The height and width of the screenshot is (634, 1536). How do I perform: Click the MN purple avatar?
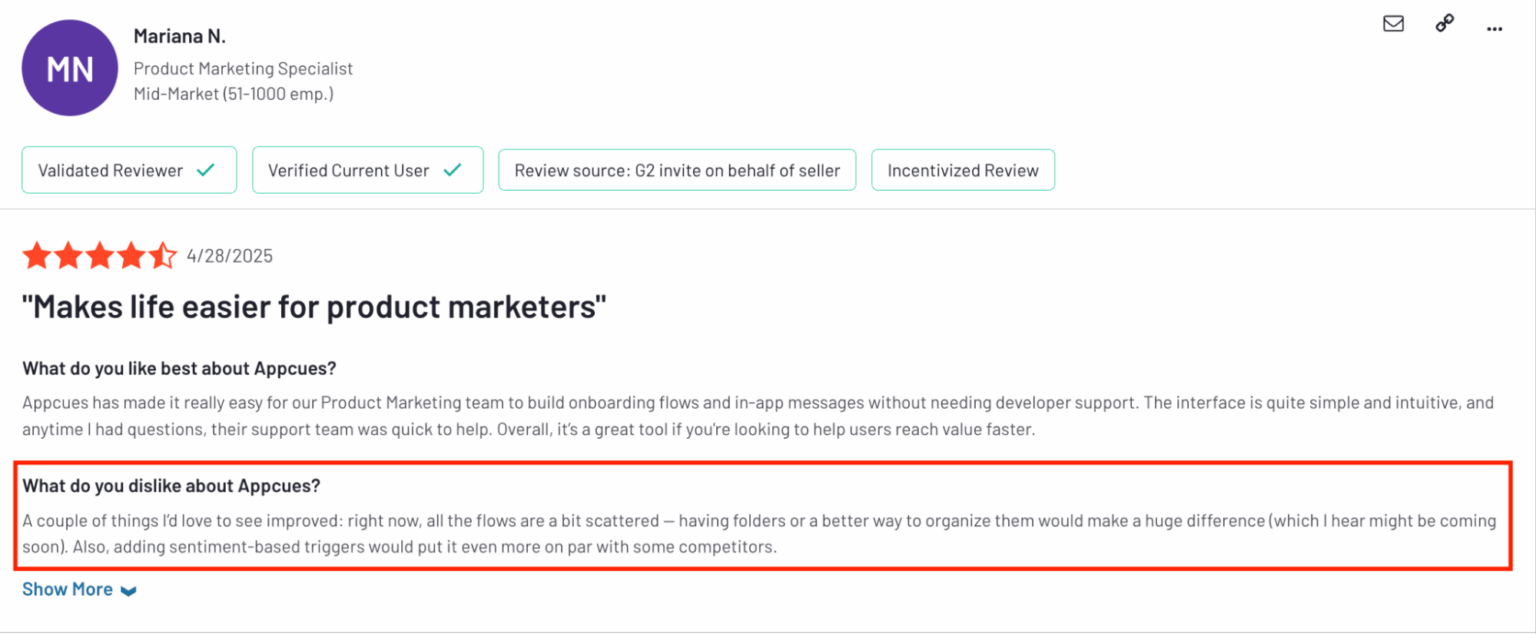(70, 68)
